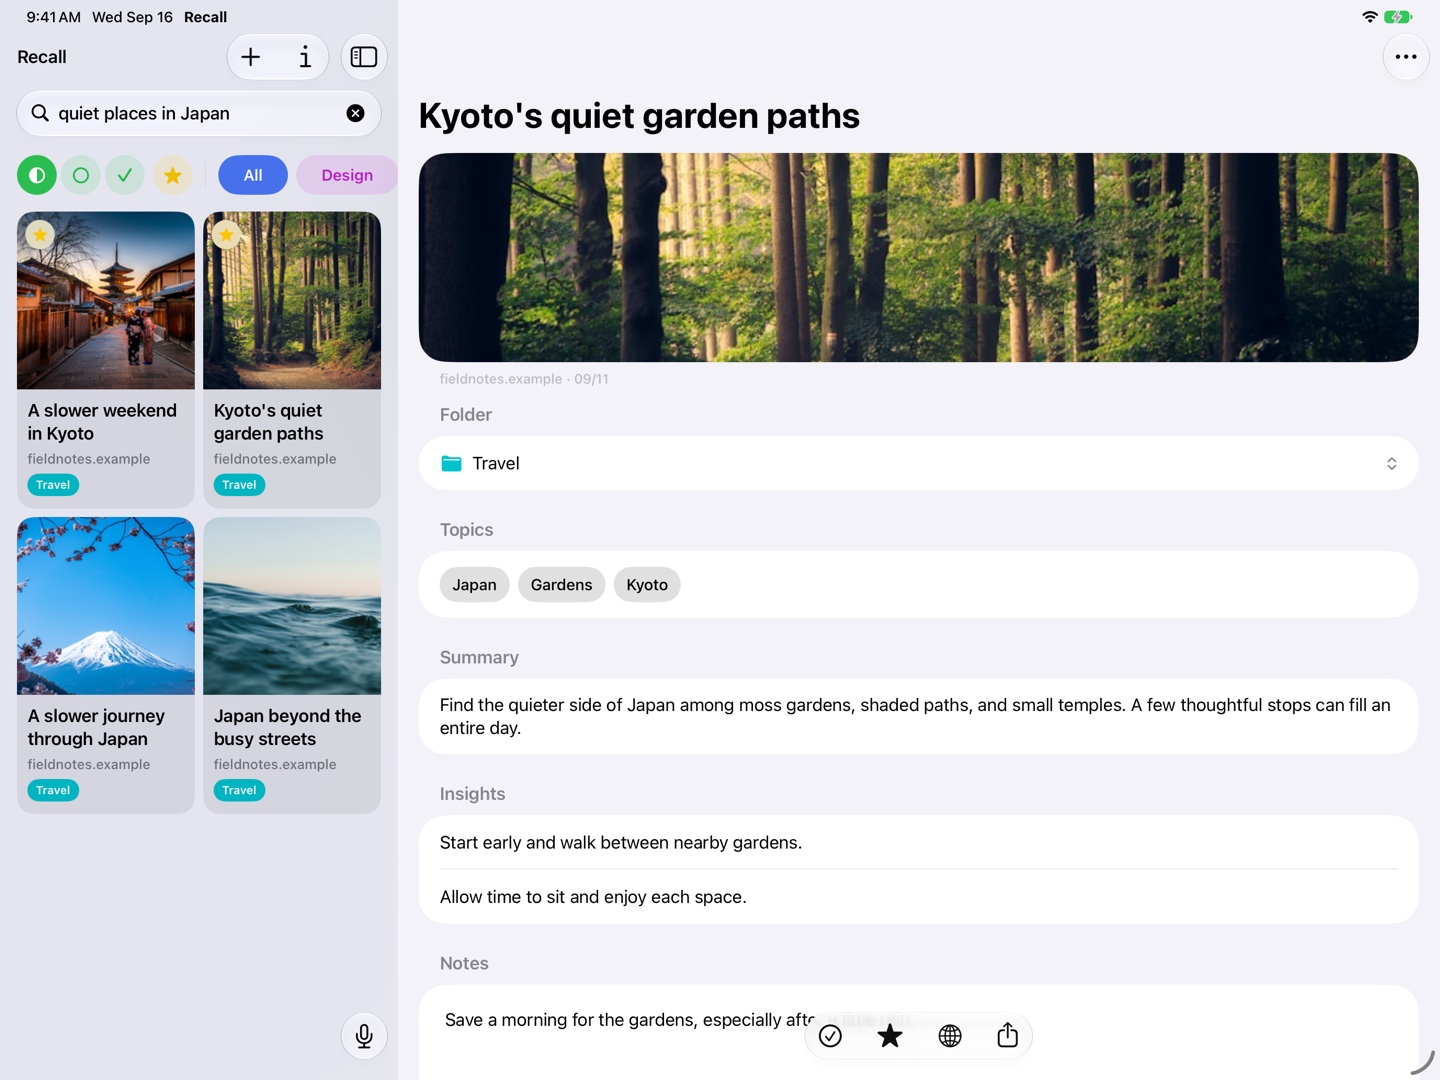Viewport: 1440px width, 1080px height.
Task: Toggle the star favorites filter
Action: point(172,175)
